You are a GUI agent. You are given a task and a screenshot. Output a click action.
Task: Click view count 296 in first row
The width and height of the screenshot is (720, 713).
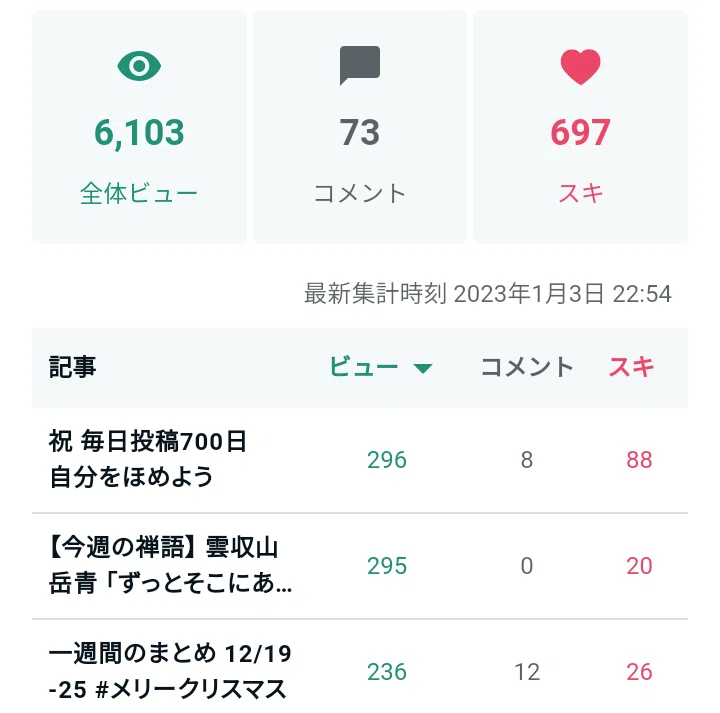(387, 460)
